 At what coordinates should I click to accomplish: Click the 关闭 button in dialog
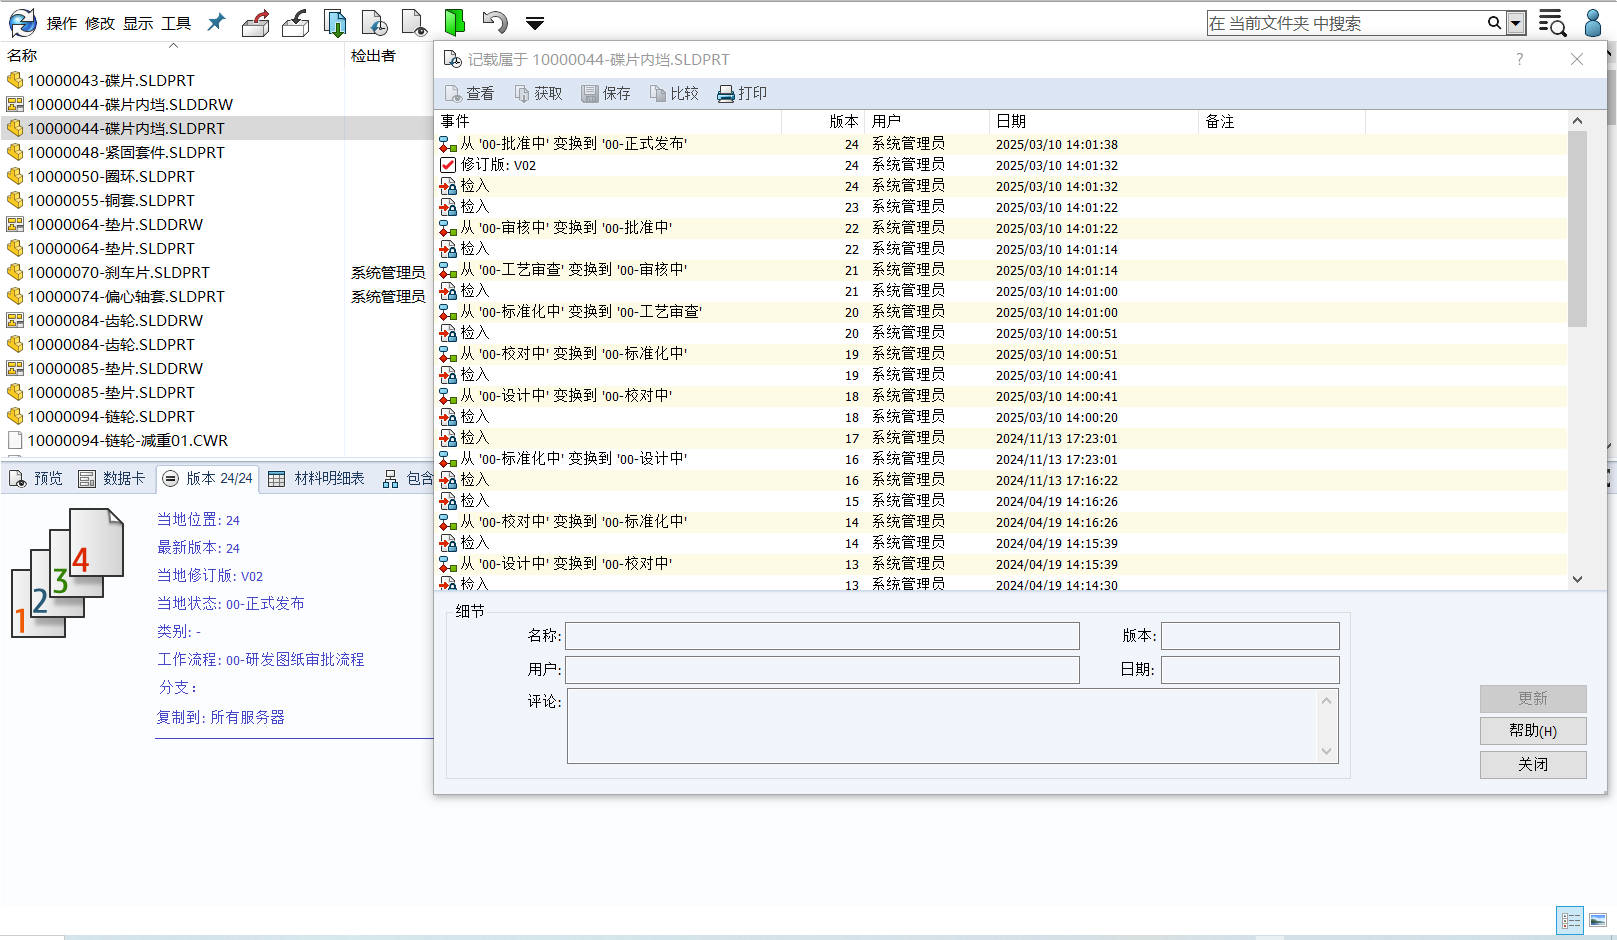point(1532,765)
